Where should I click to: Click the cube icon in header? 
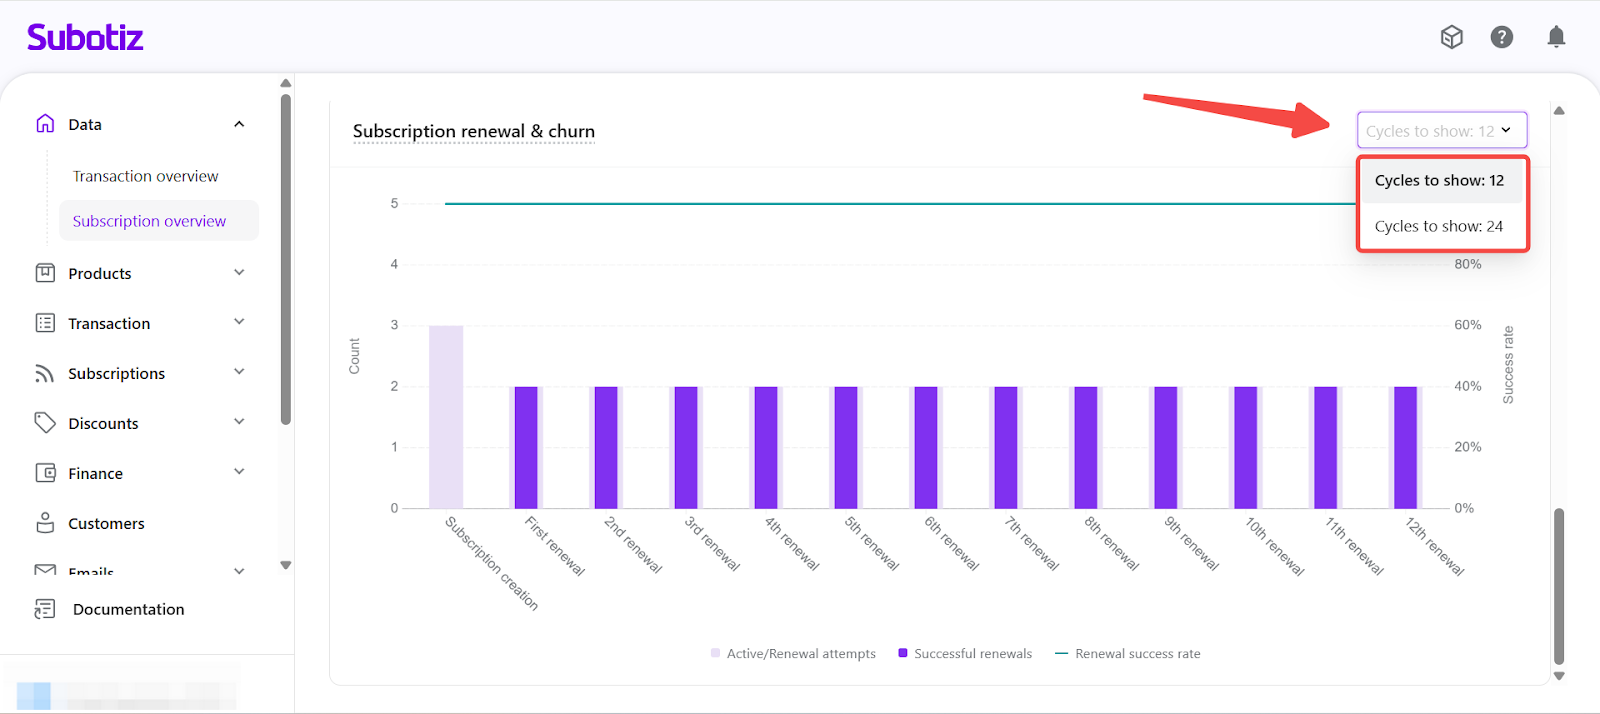click(x=1451, y=37)
